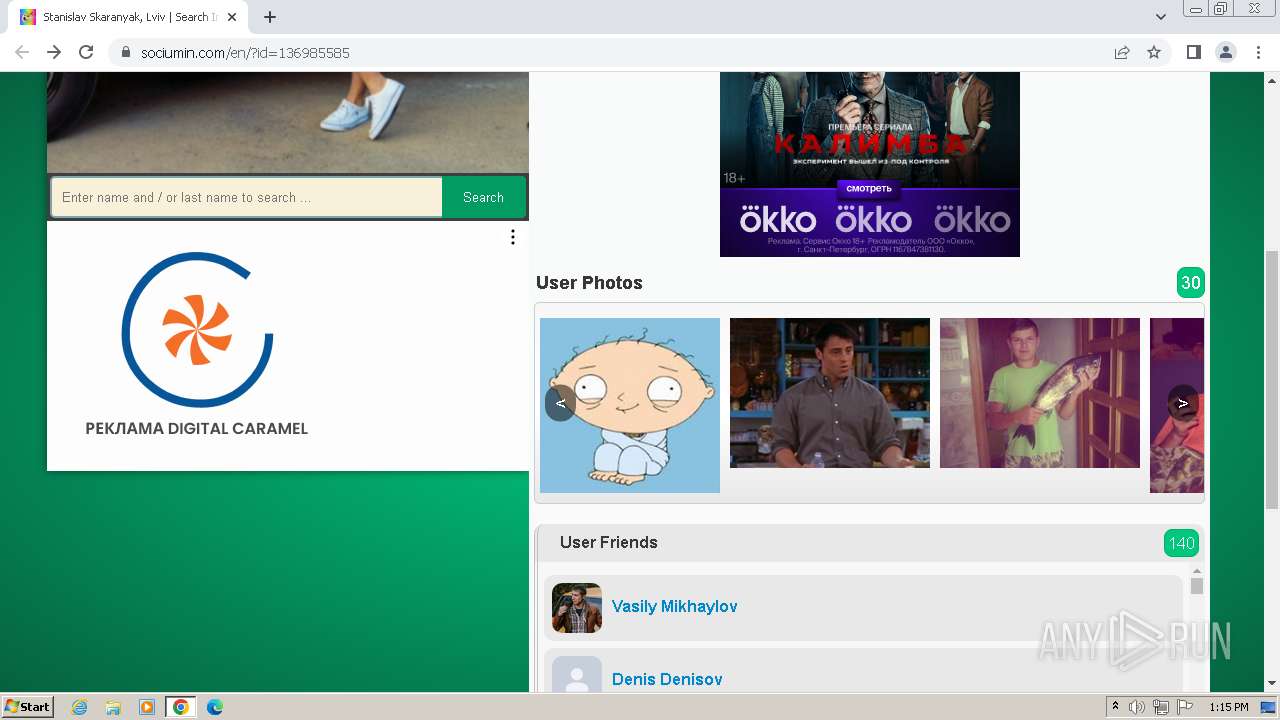Show previous user photos arrow

tap(561, 403)
